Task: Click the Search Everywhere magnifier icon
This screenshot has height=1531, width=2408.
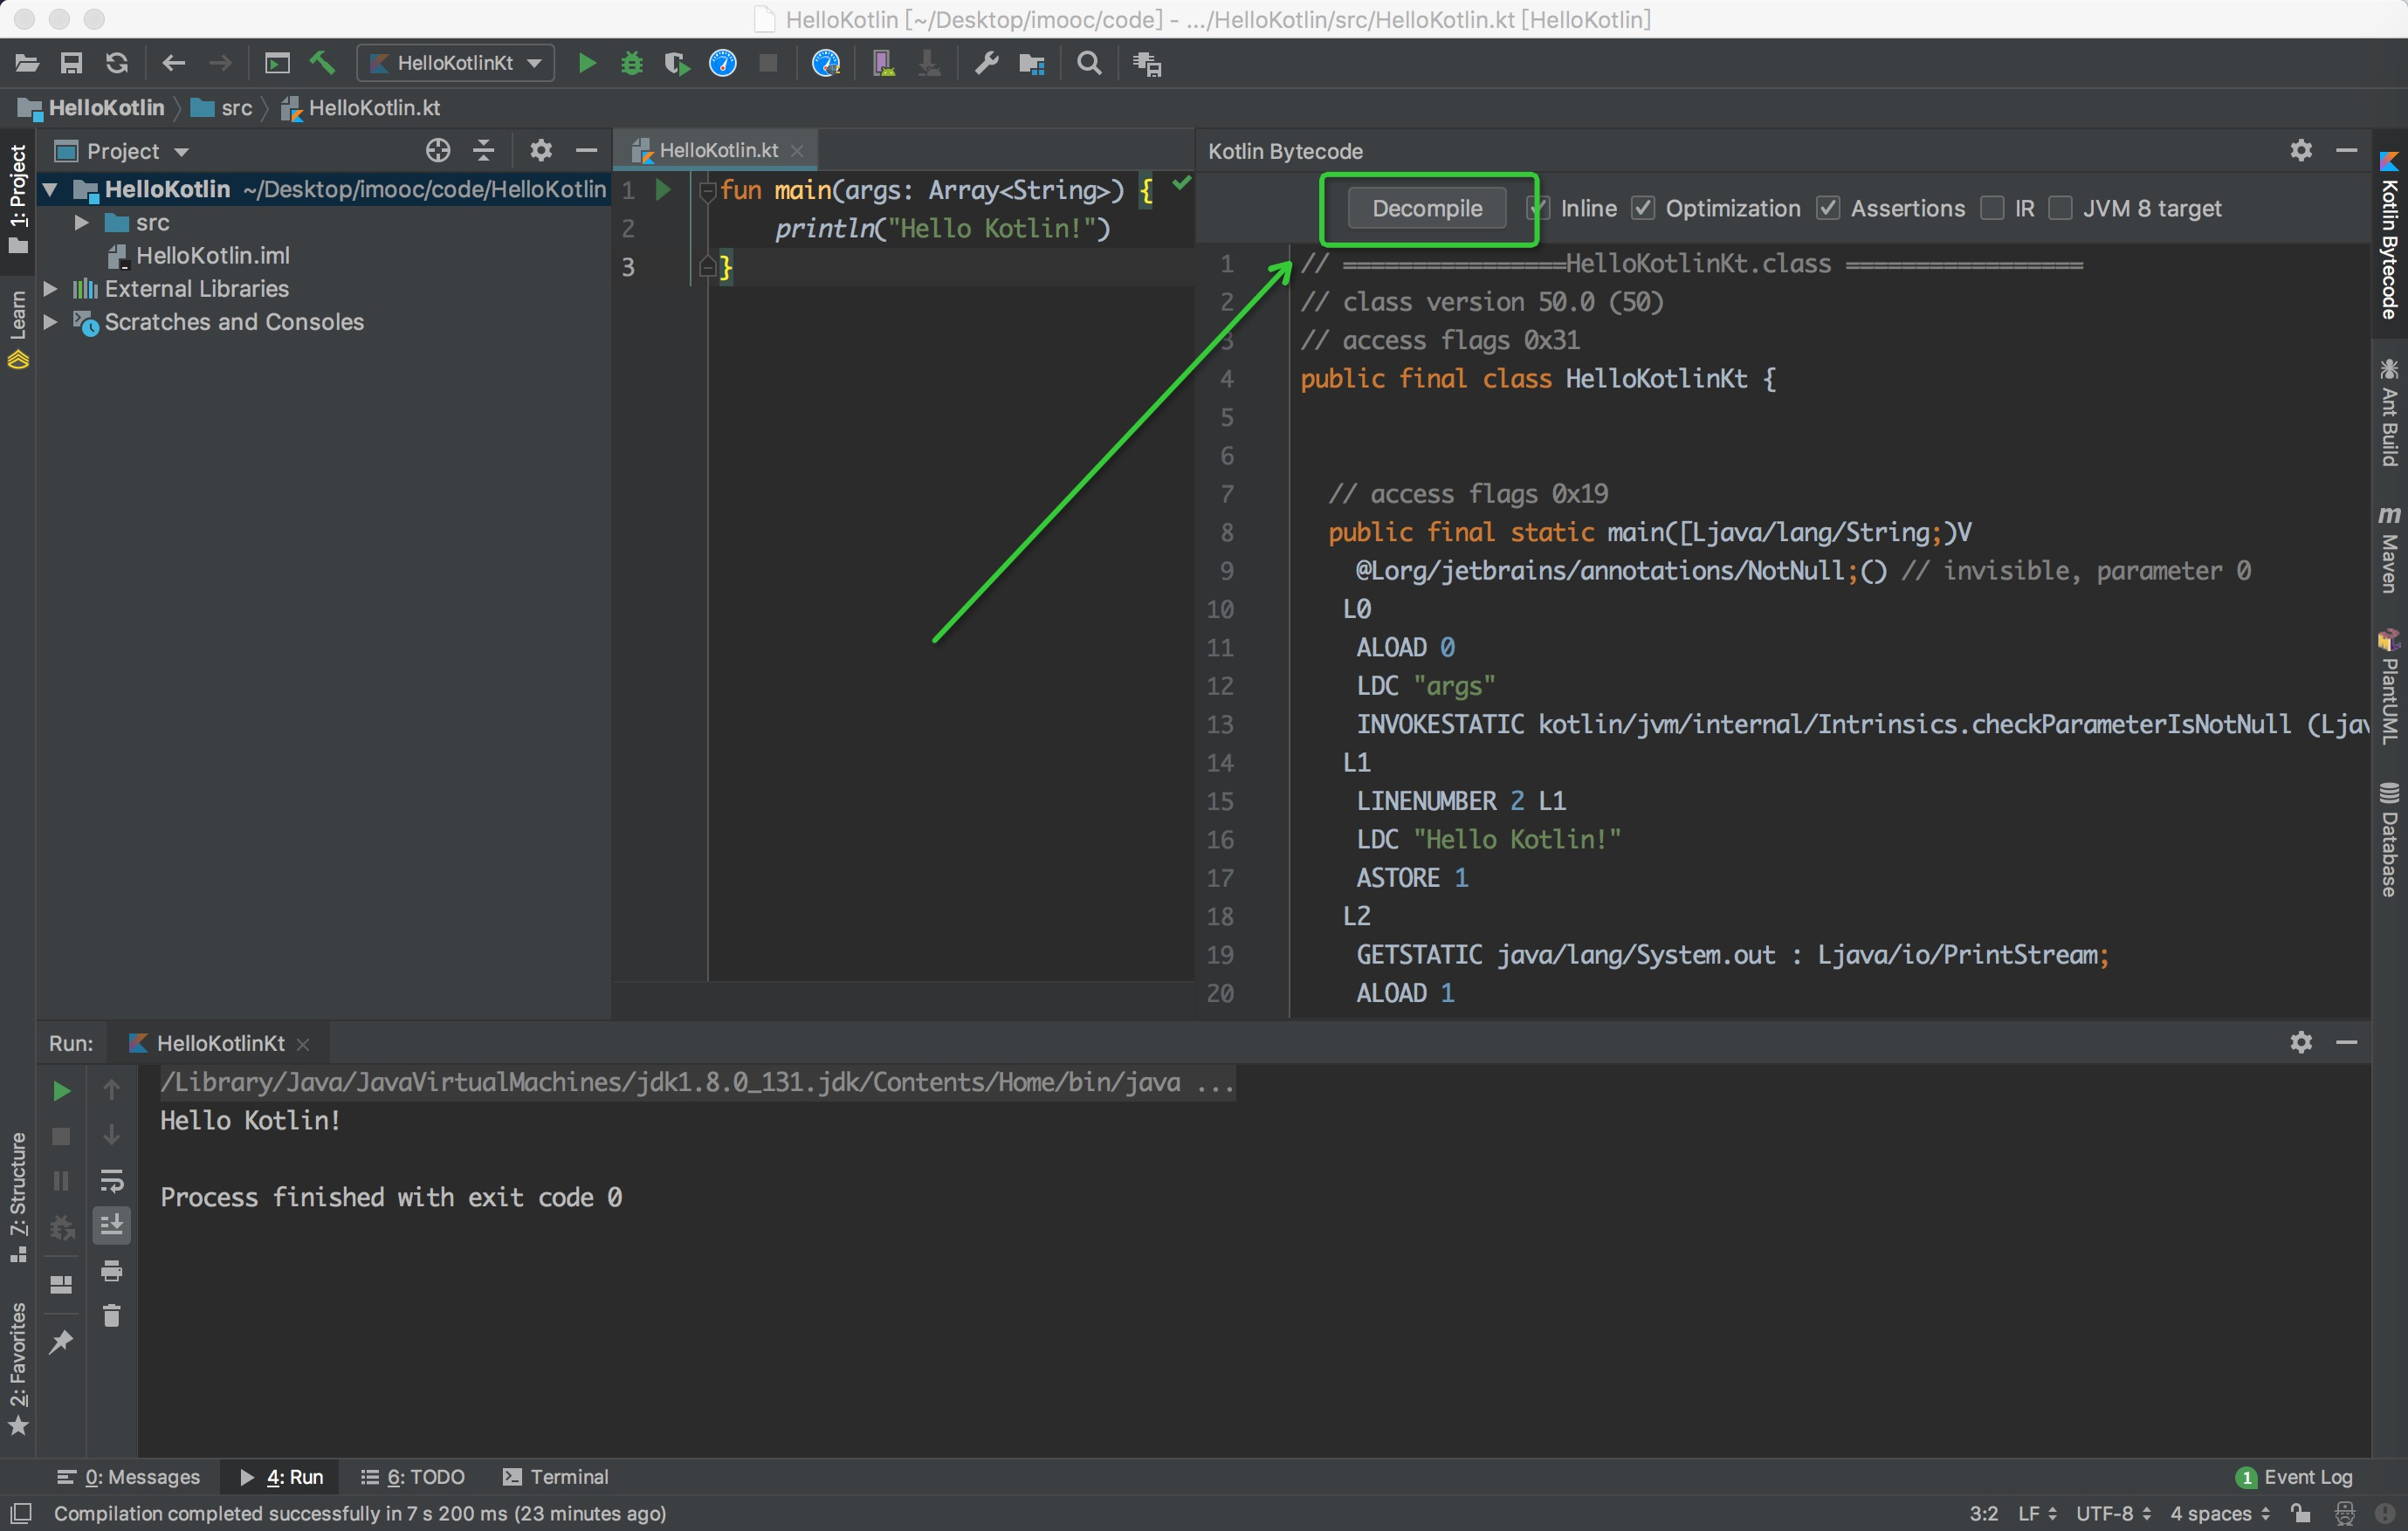Action: click(x=1089, y=64)
